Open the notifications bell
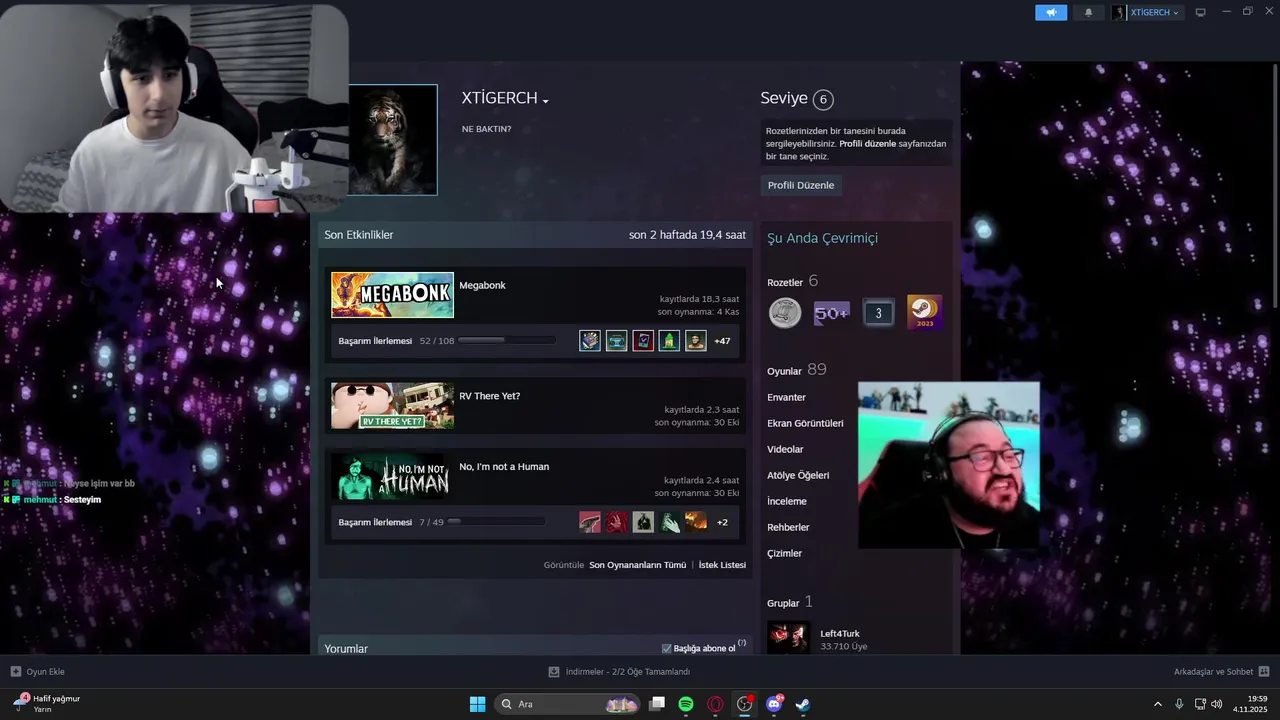The height and width of the screenshot is (720, 1280). [1088, 12]
